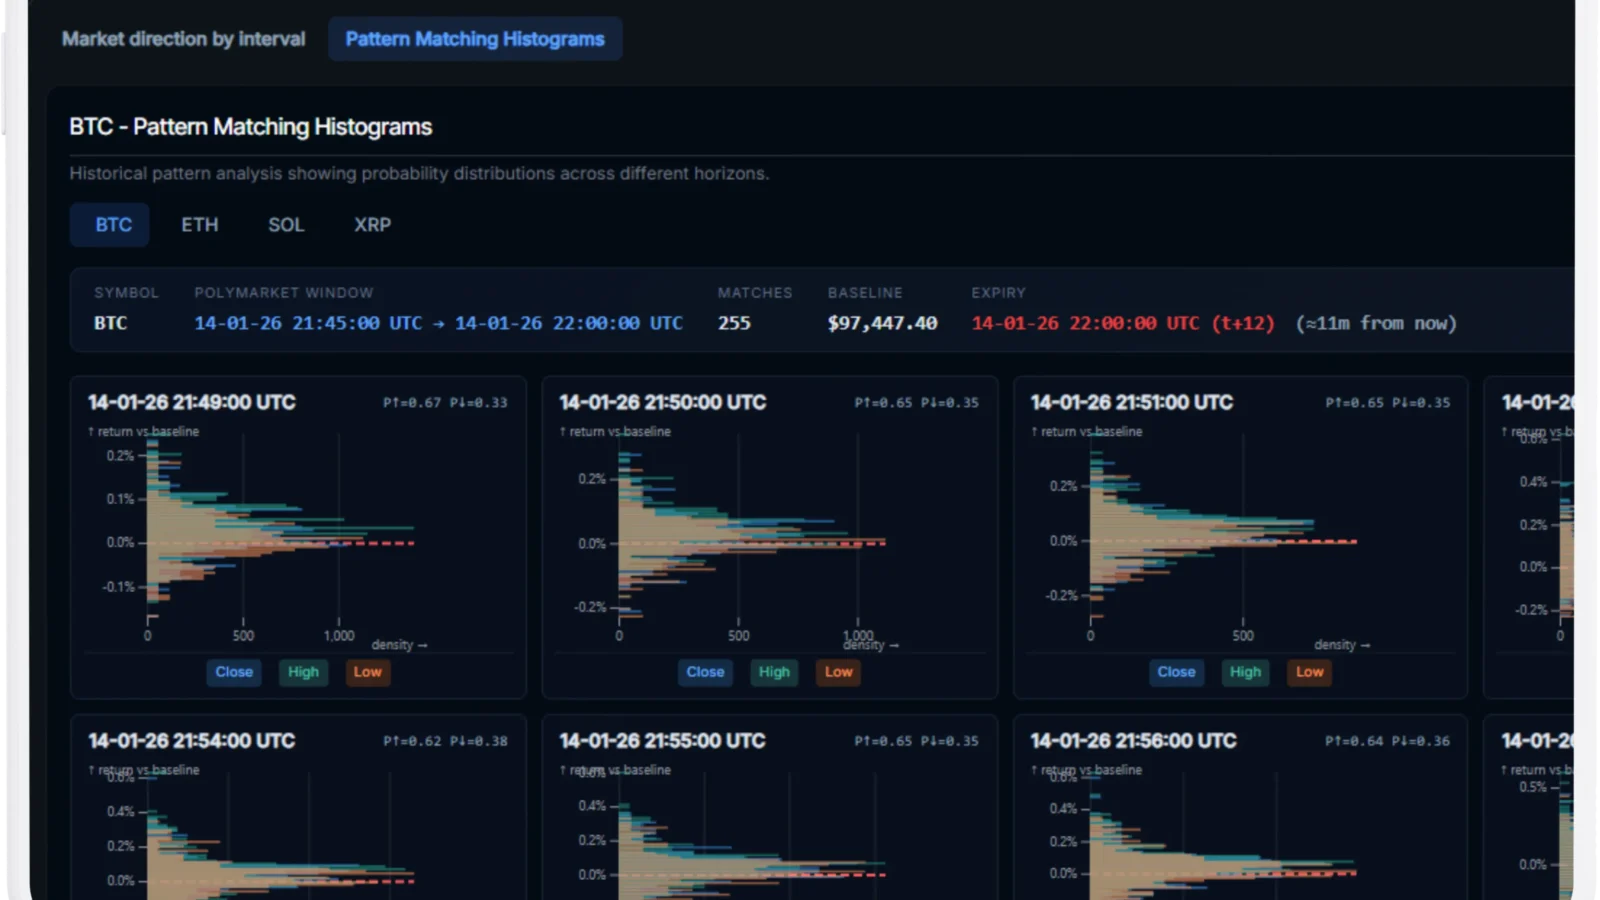Click the 'BTC - Pattern Matching Histograms' heading

pyautogui.click(x=250, y=127)
